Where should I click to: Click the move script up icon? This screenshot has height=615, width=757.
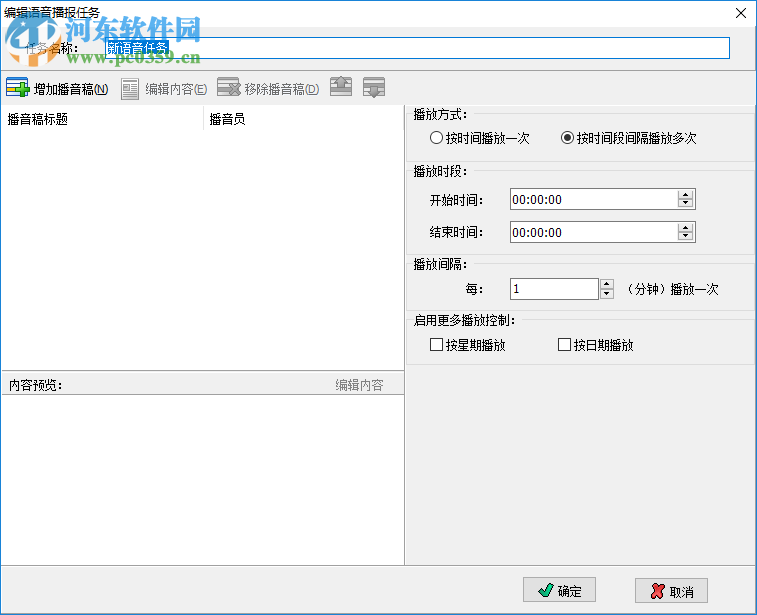click(x=341, y=87)
